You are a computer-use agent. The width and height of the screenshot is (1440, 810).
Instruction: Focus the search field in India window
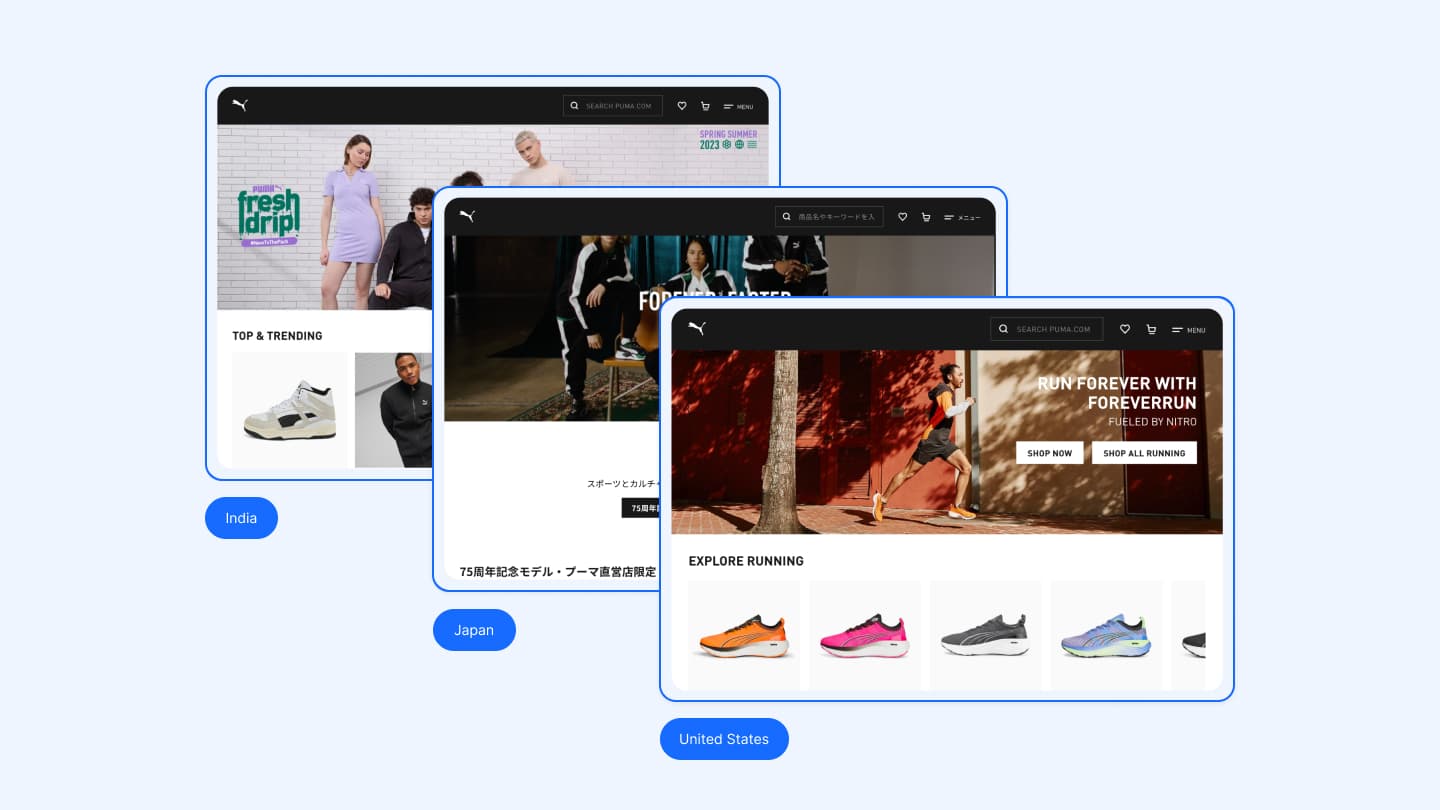[x=613, y=105]
